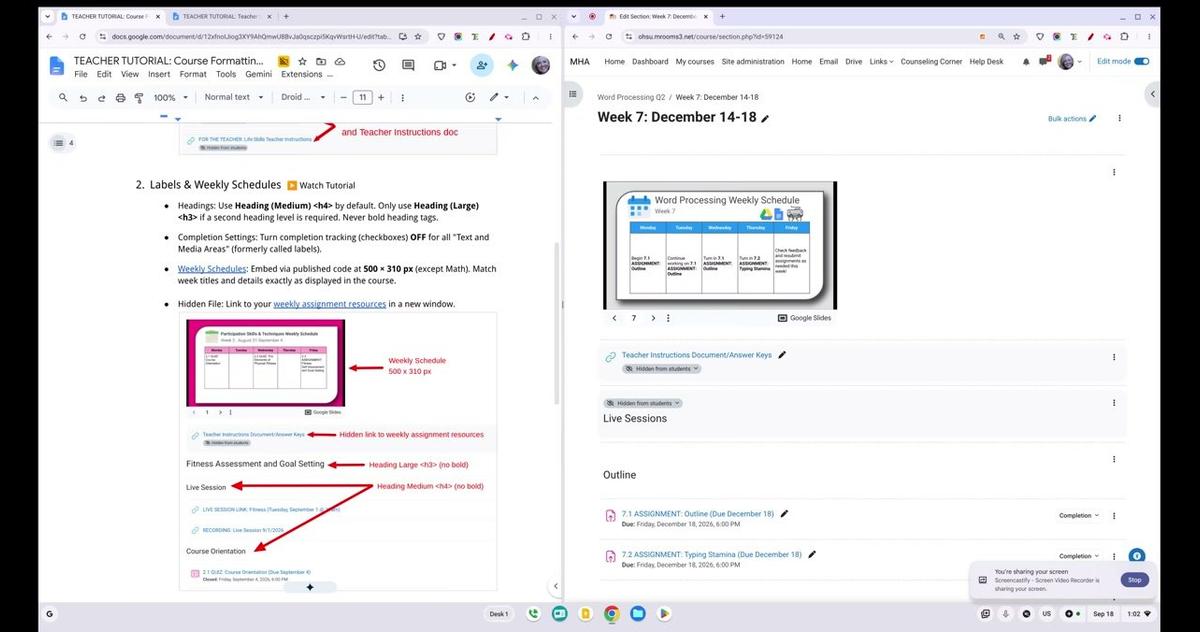The height and width of the screenshot is (632, 1200).
Task: Check cloud save status icon in Docs
Action: point(340,61)
